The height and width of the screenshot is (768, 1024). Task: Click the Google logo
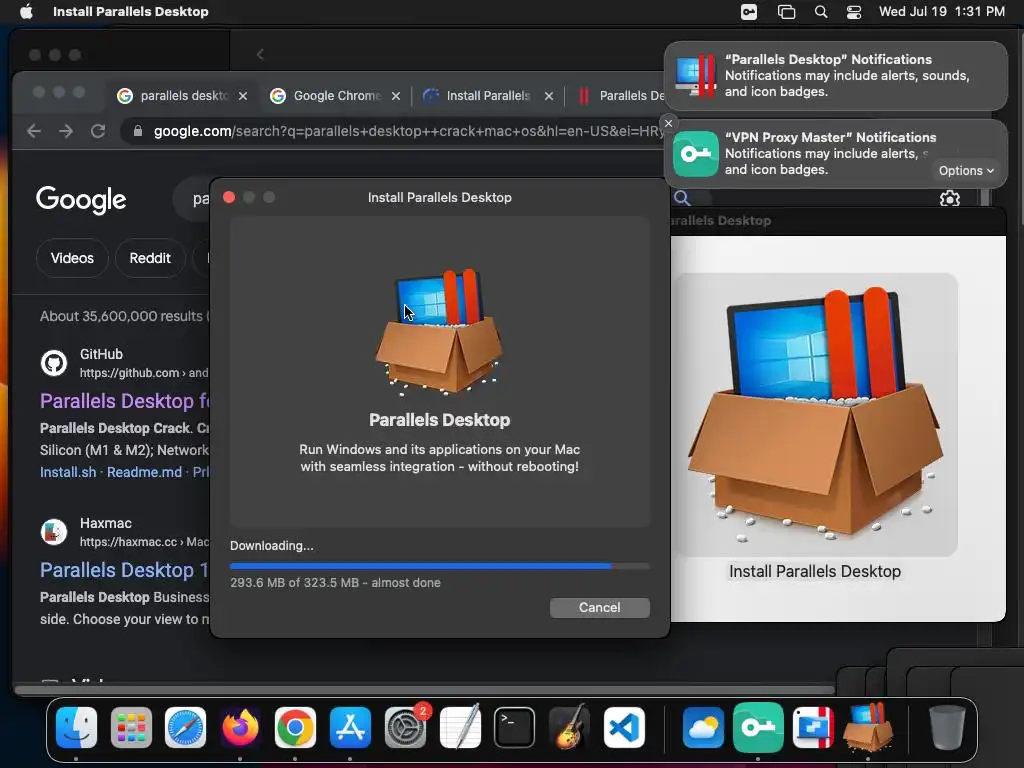[x=81, y=200]
